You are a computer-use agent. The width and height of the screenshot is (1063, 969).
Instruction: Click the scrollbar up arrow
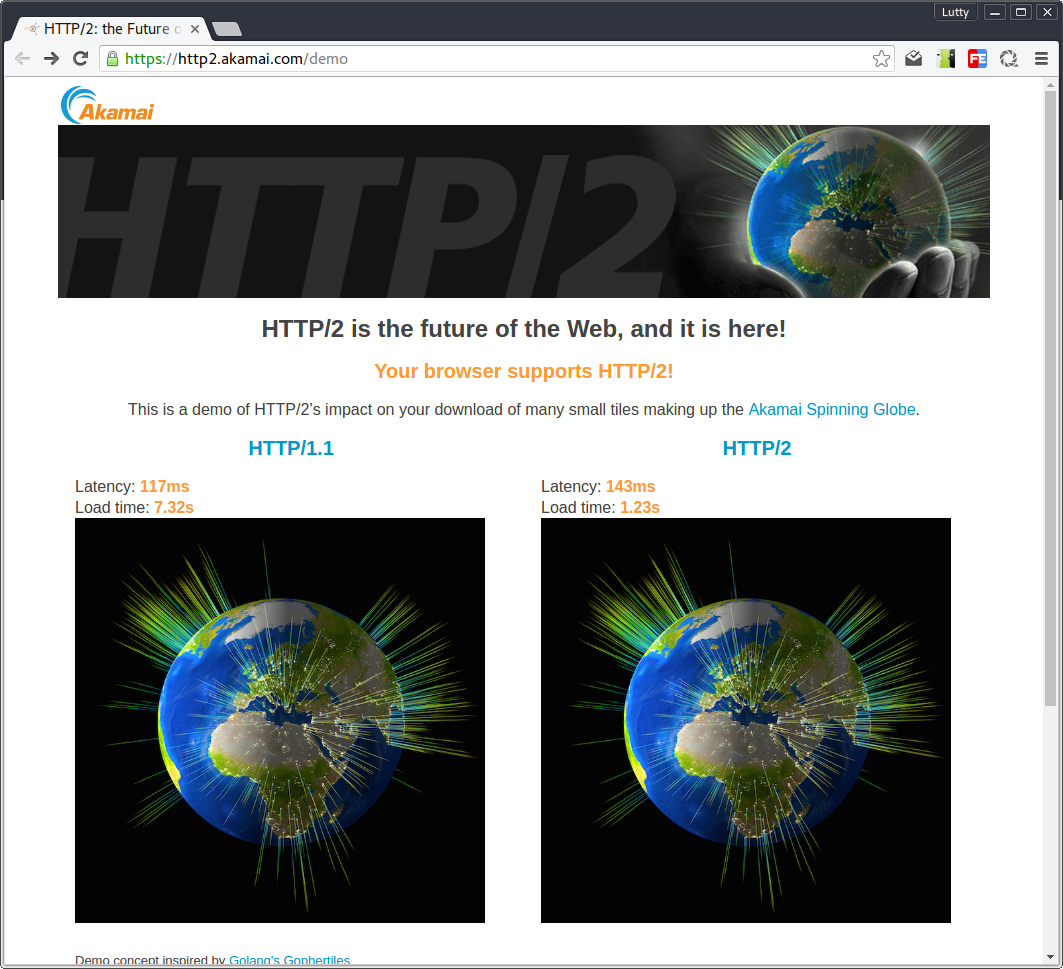pos(1050,85)
